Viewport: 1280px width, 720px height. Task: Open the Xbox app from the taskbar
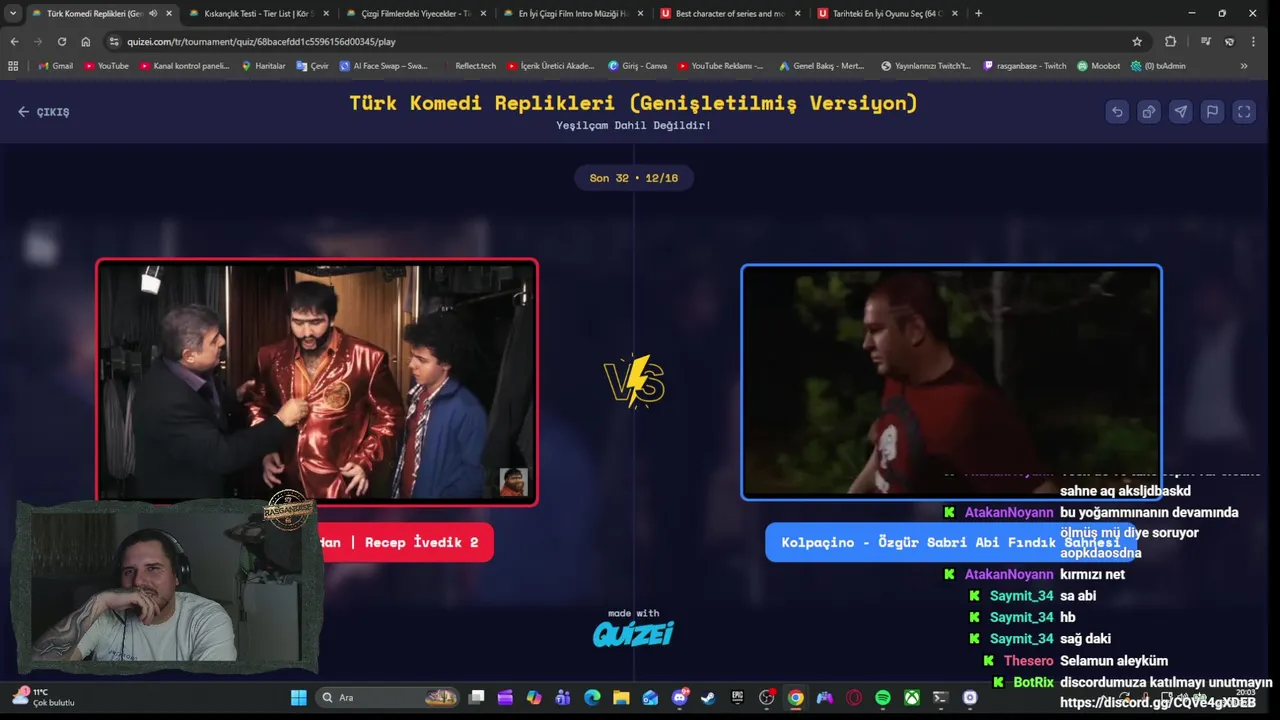click(x=912, y=697)
